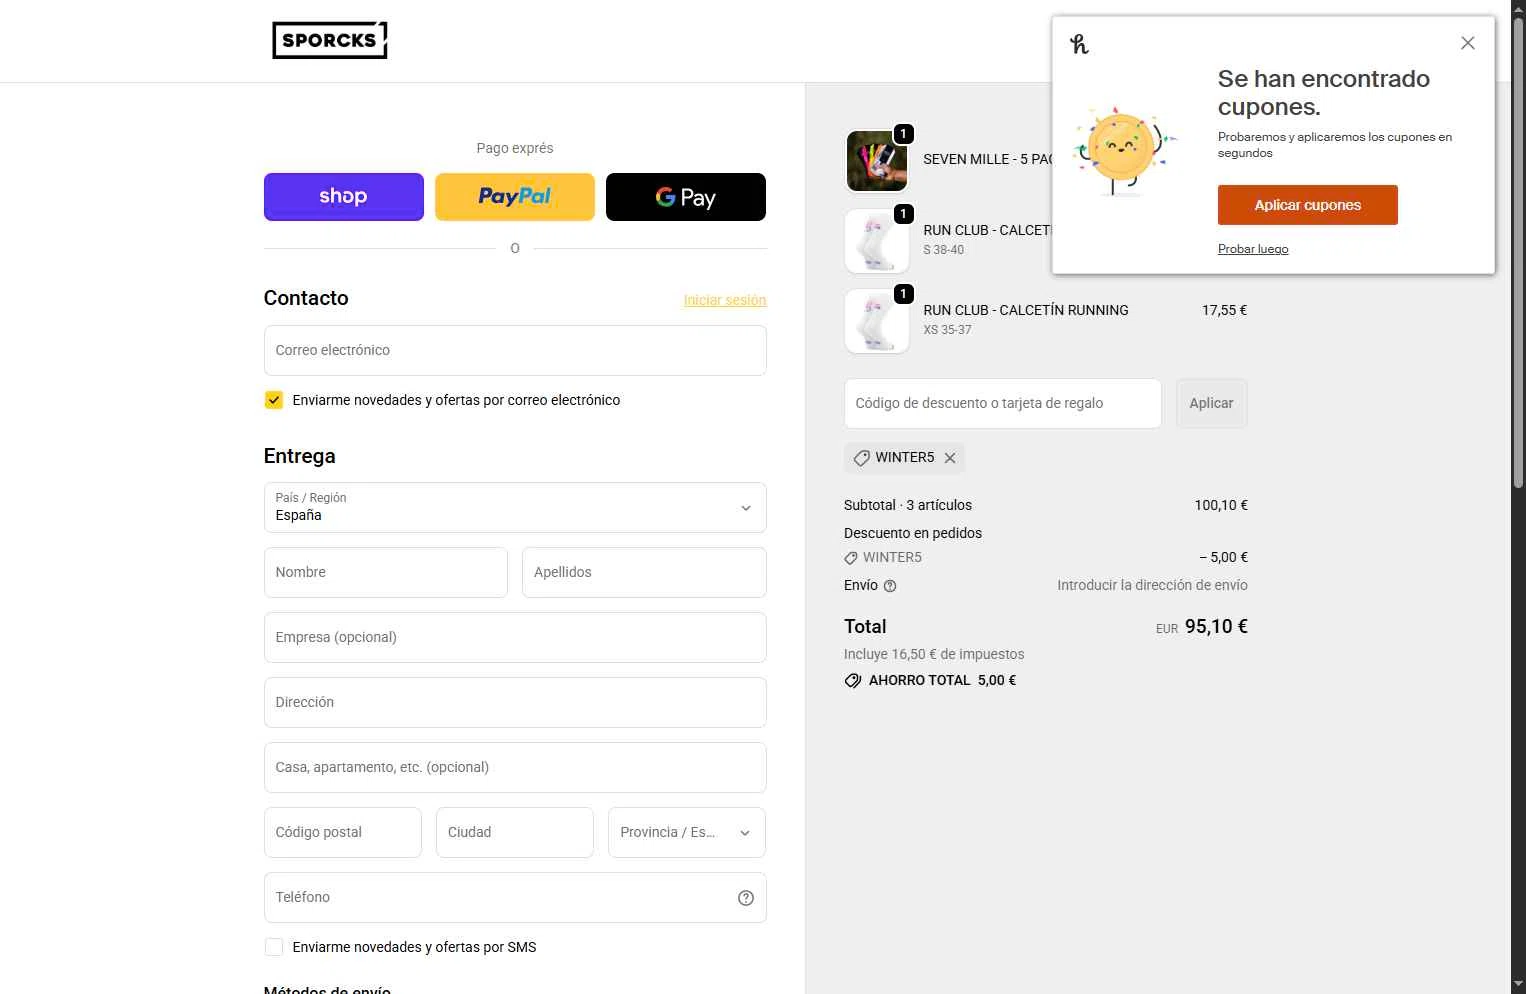Open the Iniciar sesión link
Image resolution: width=1526 pixels, height=994 pixels.
725,300
